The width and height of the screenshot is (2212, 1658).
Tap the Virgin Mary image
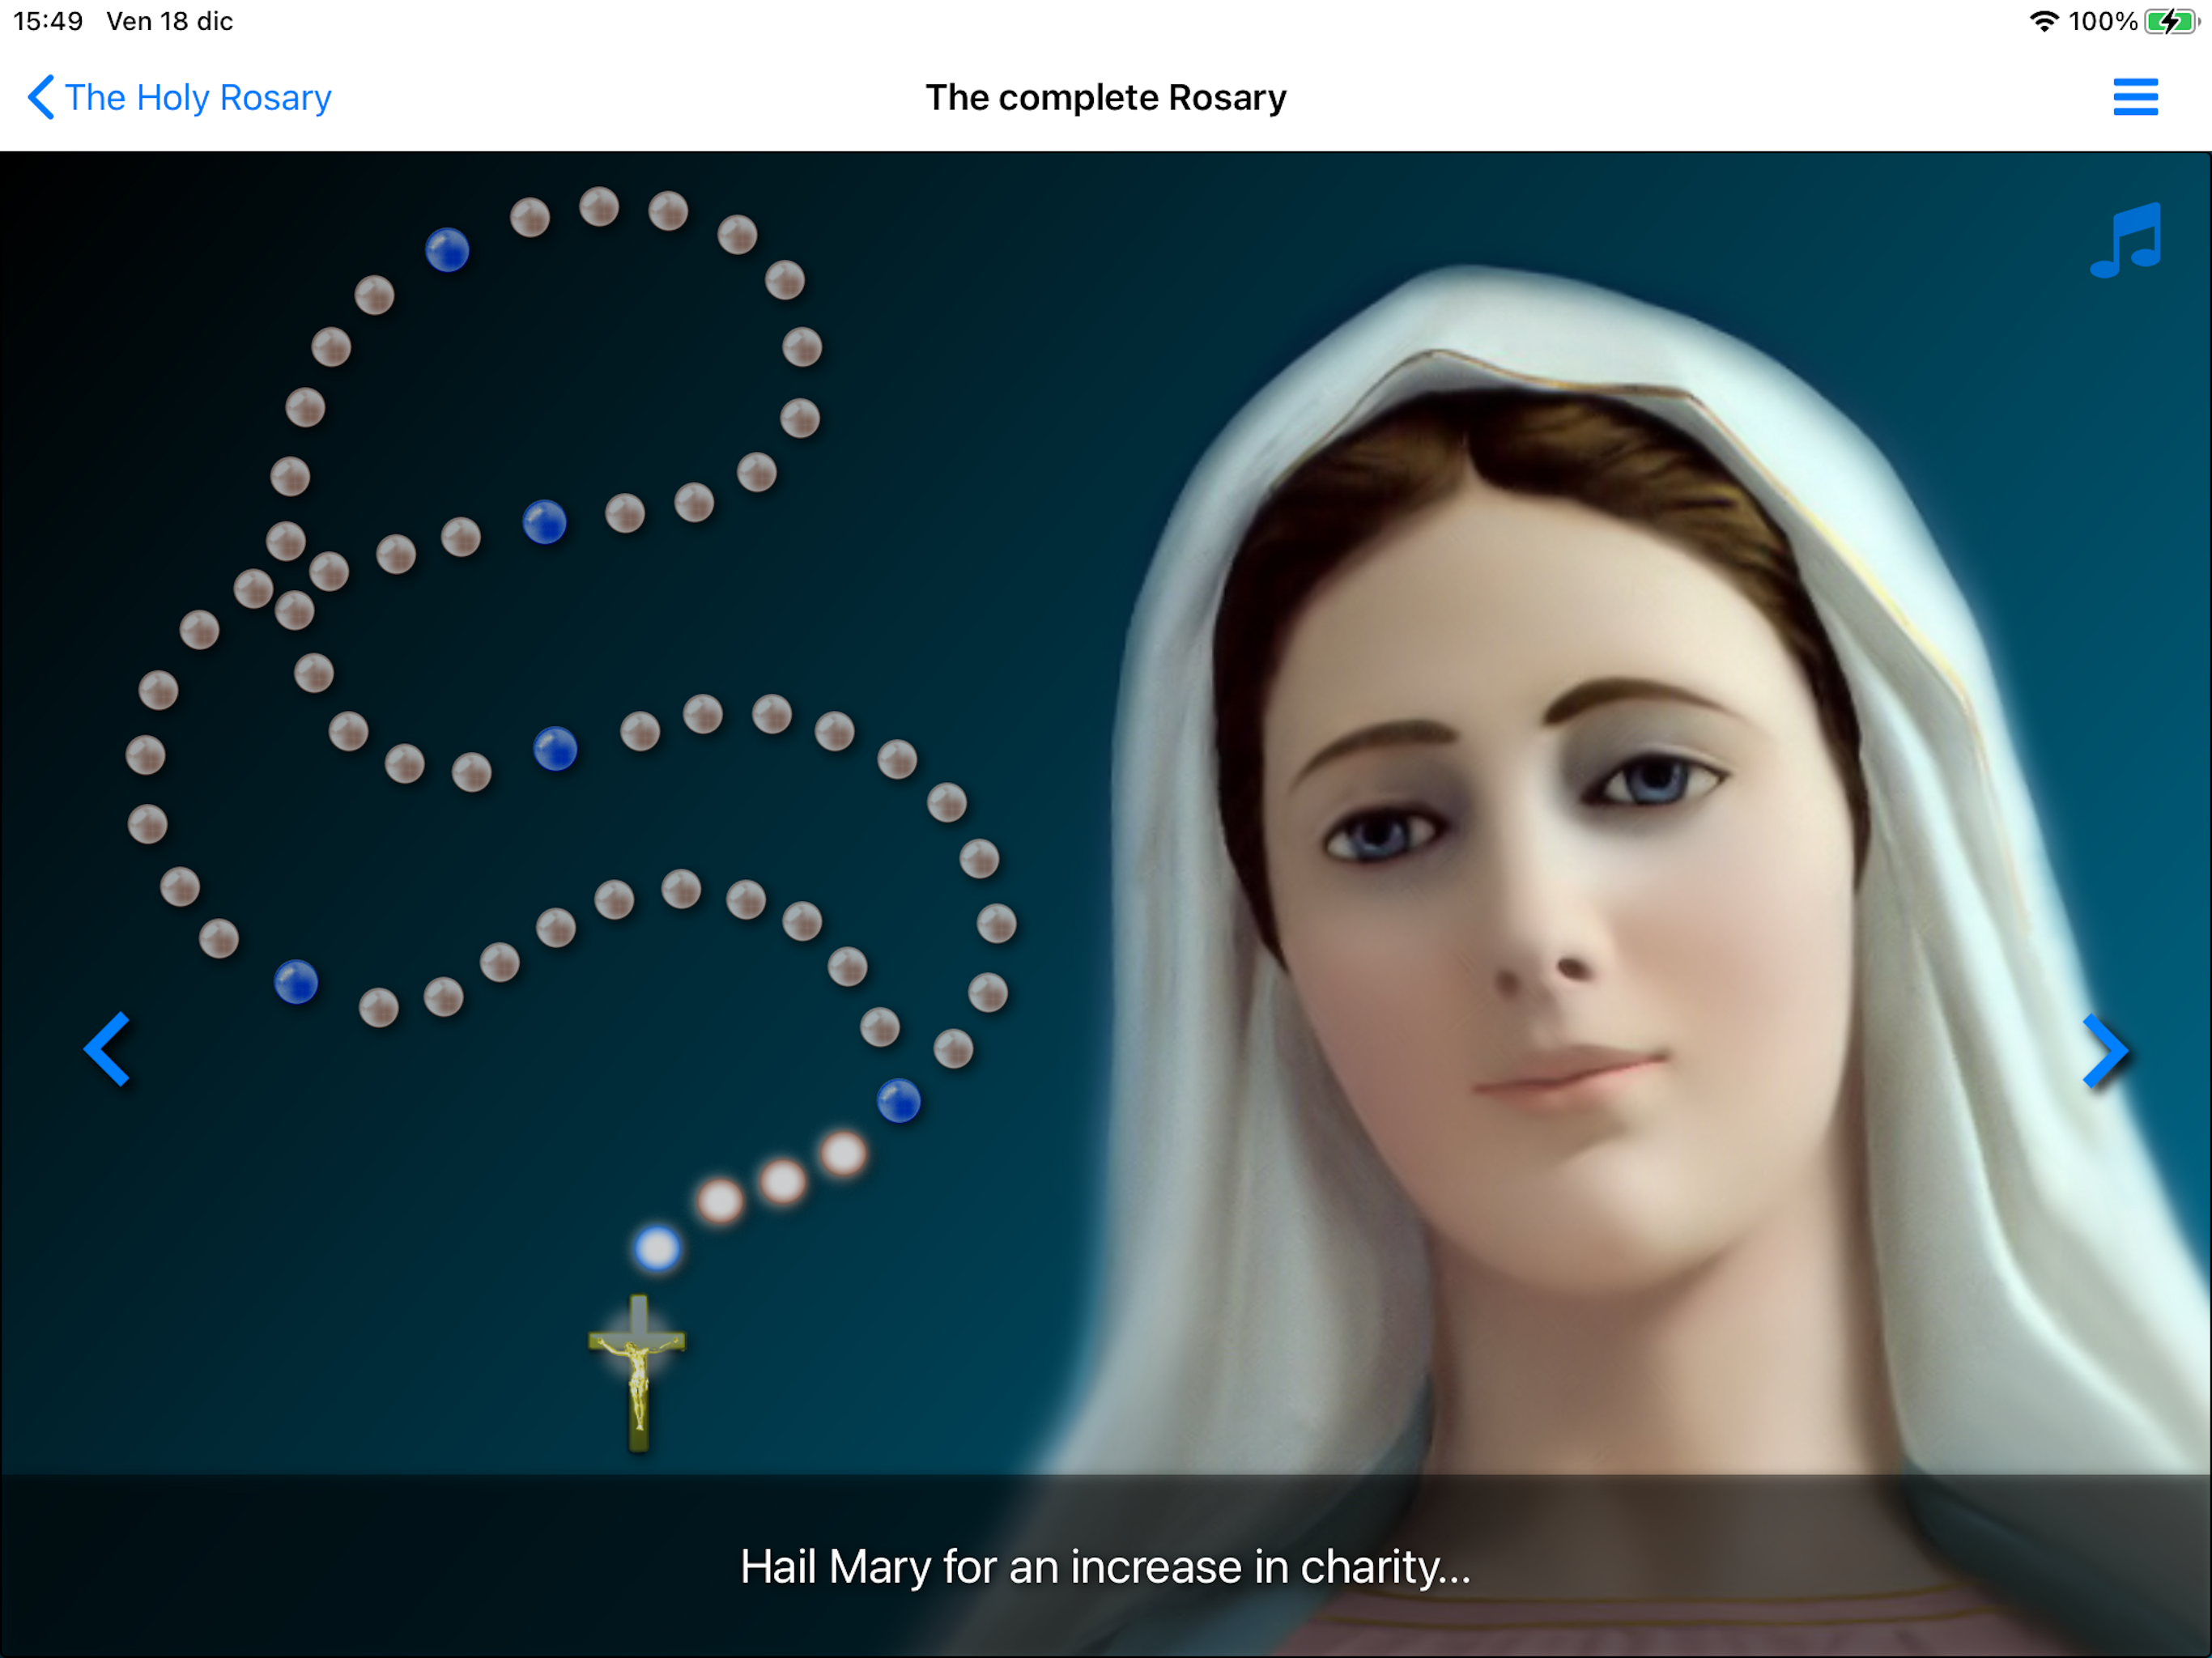pyautogui.click(x=1600, y=900)
